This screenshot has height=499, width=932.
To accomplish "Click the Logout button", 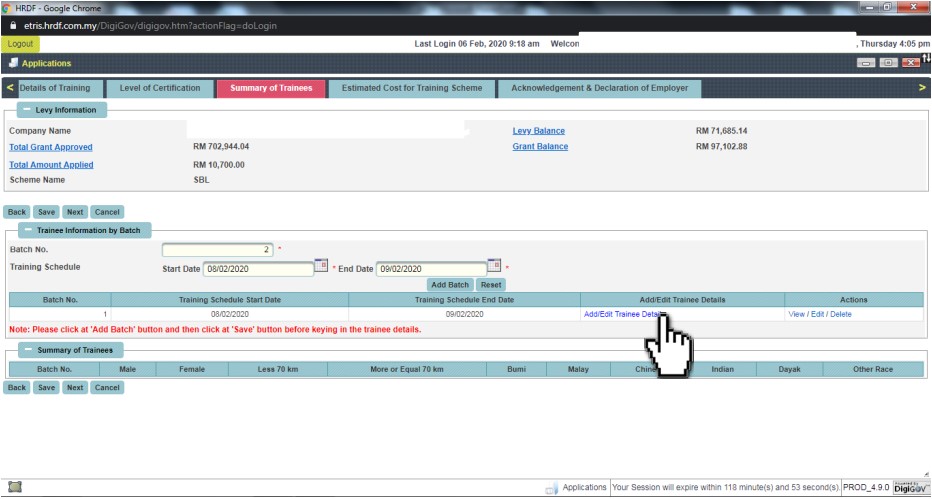I will [20, 44].
